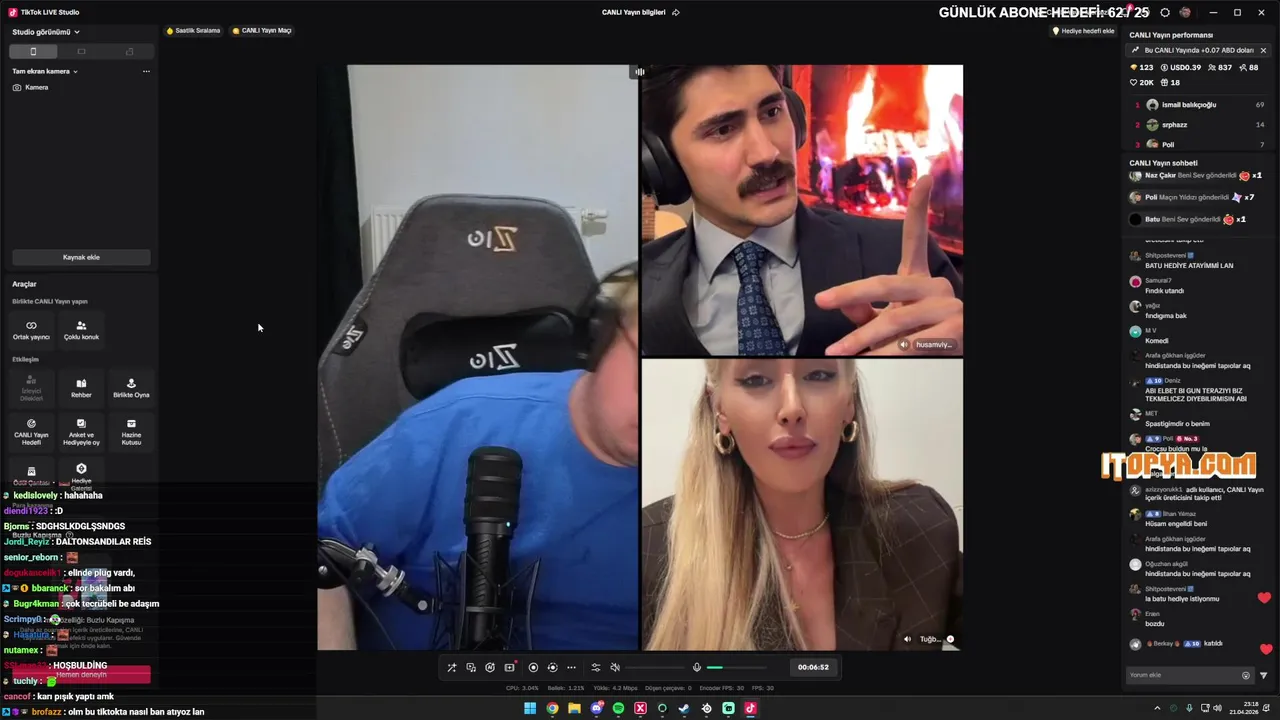1280x720 pixels.
Task: Open the Birlikte Oyna tool
Action: point(131,388)
